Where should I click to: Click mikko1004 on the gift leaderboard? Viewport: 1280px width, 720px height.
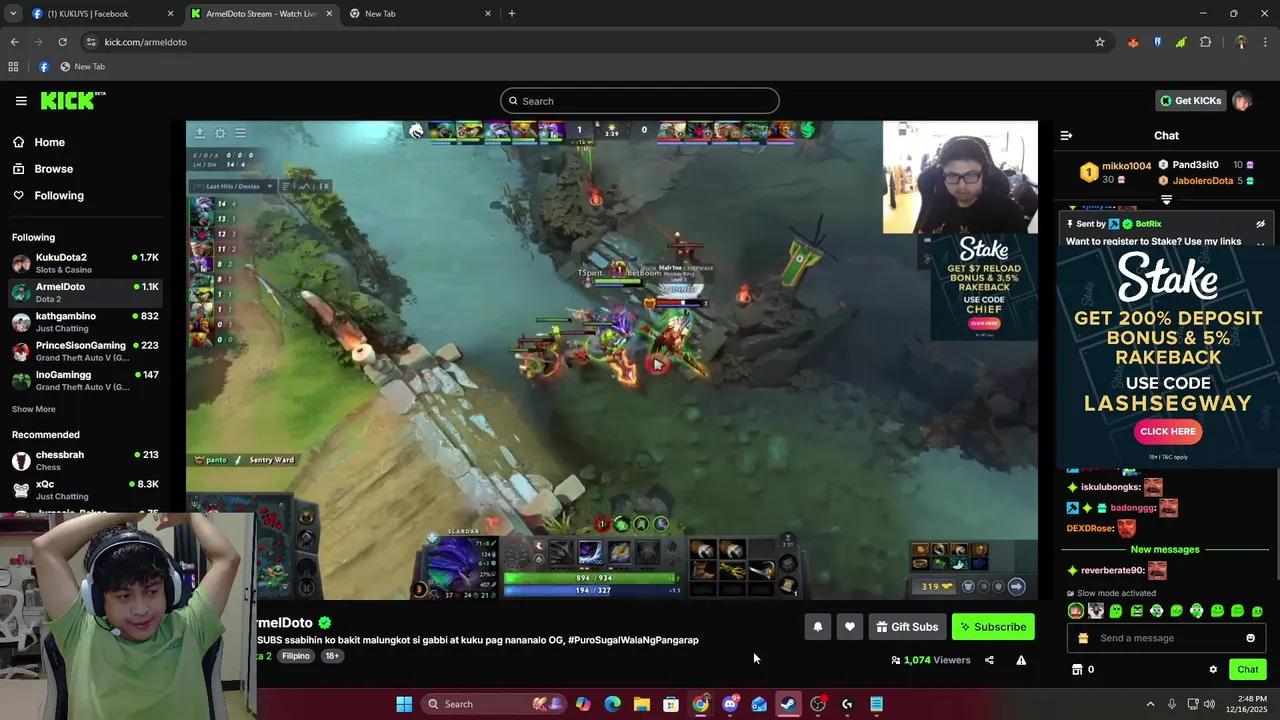(1126, 166)
